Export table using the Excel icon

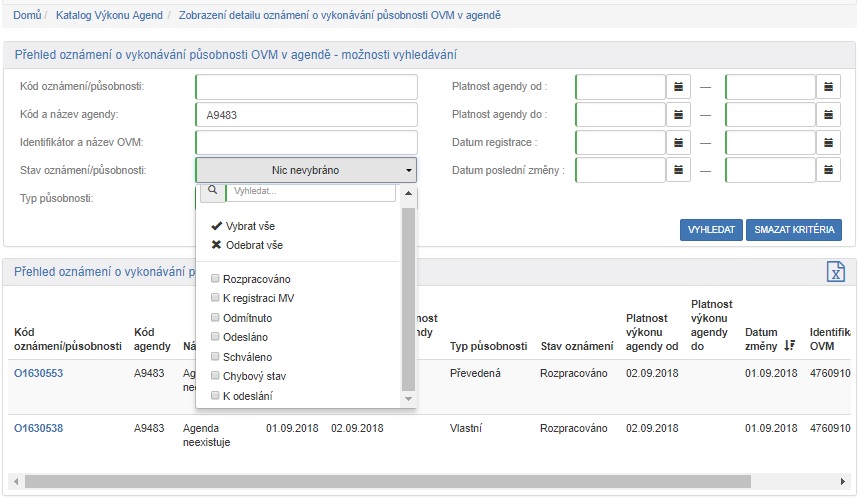[x=836, y=271]
